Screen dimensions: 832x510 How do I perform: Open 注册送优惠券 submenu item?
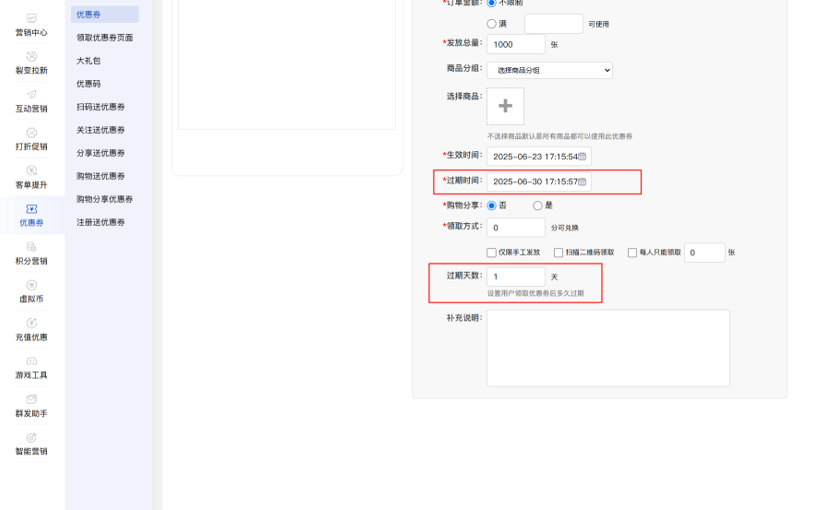pyautogui.click(x=101, y=222)
